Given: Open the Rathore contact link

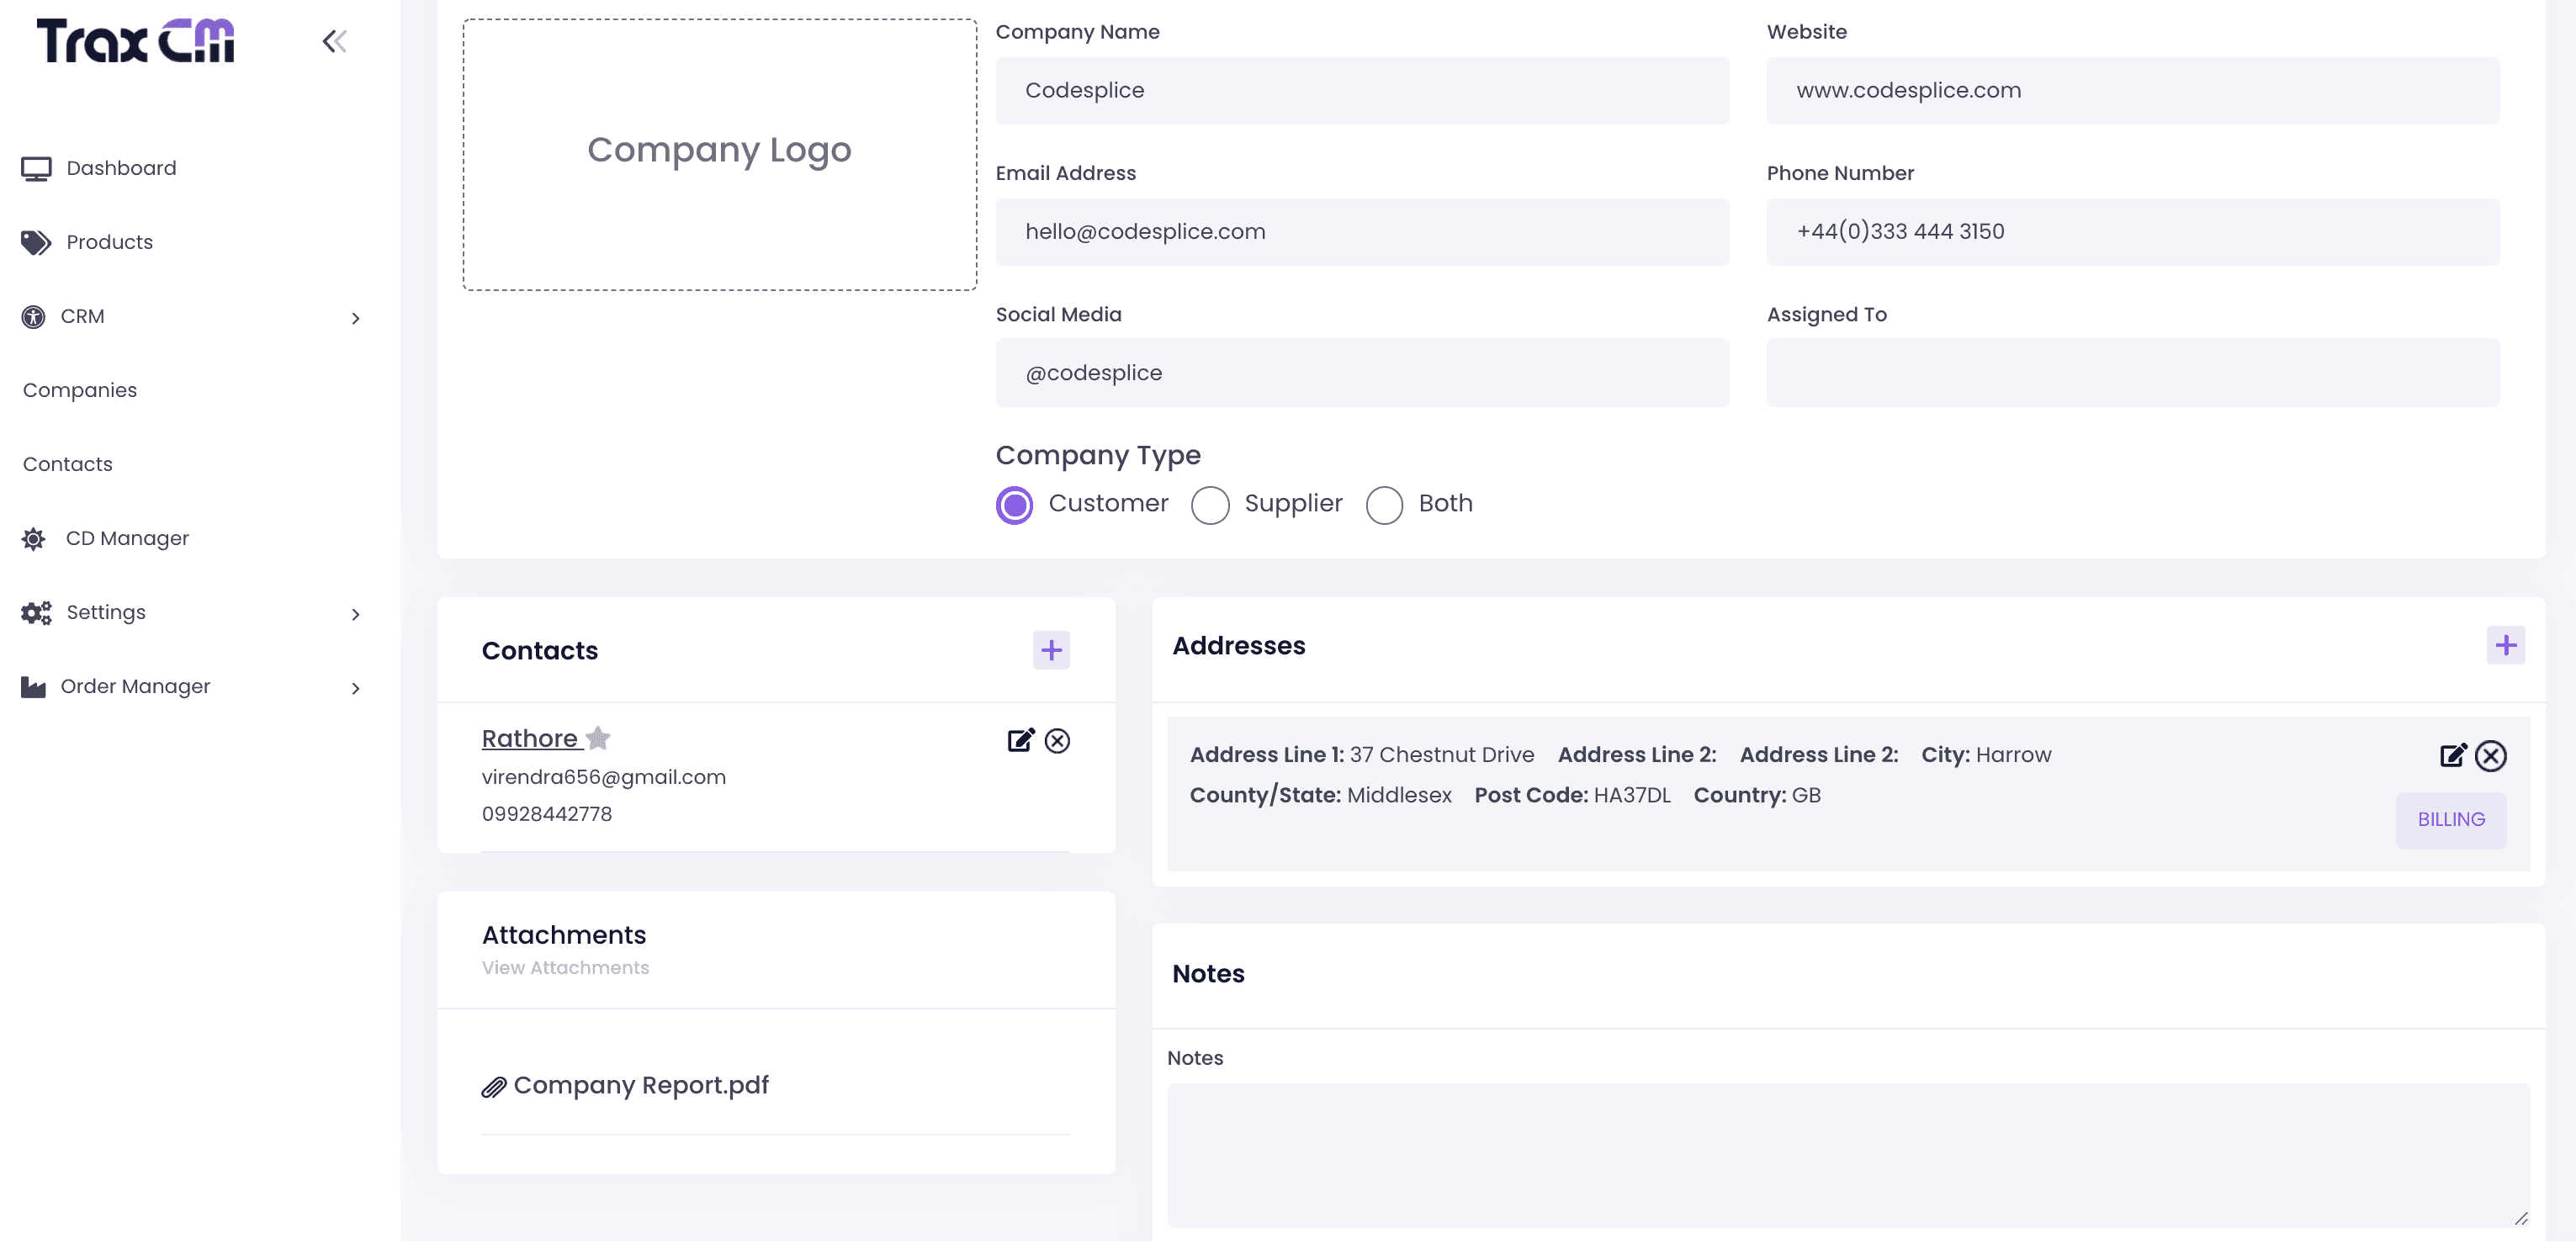Looking at the screenshot, I should pyautogui.click(x=529, y=738).
